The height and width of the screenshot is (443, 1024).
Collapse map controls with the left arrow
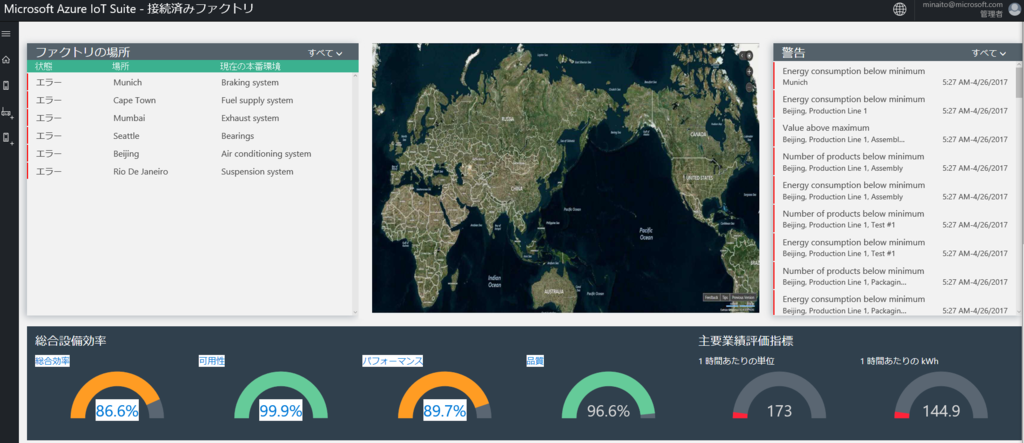click(742, 55)
